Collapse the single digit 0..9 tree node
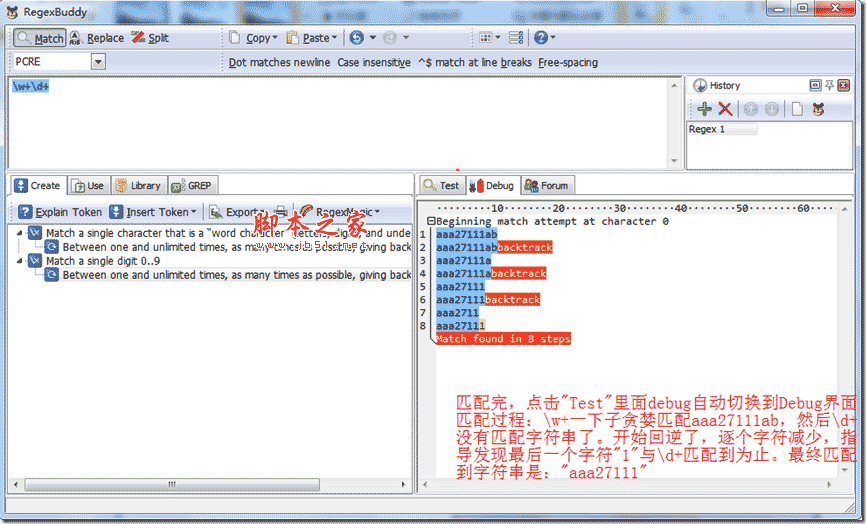 click(x=19, y=261)
